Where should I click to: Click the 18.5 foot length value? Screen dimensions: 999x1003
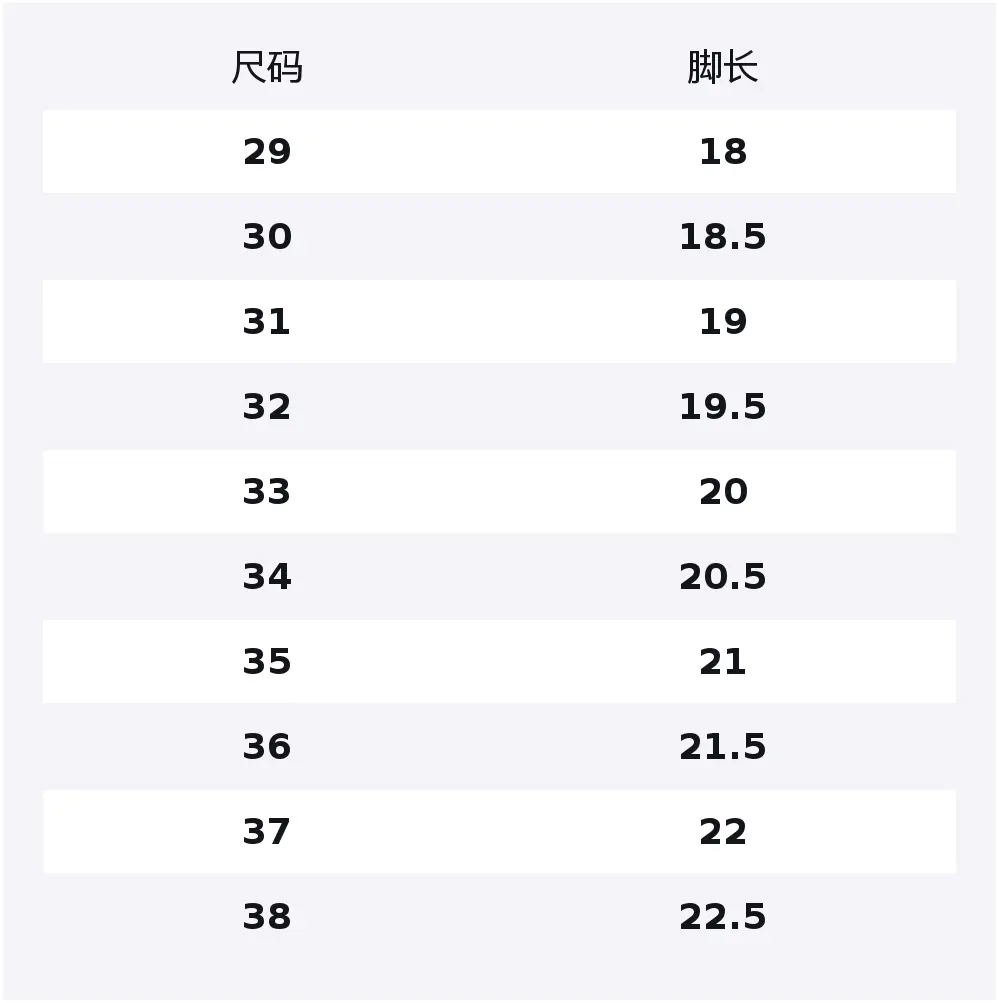(722, 237)
